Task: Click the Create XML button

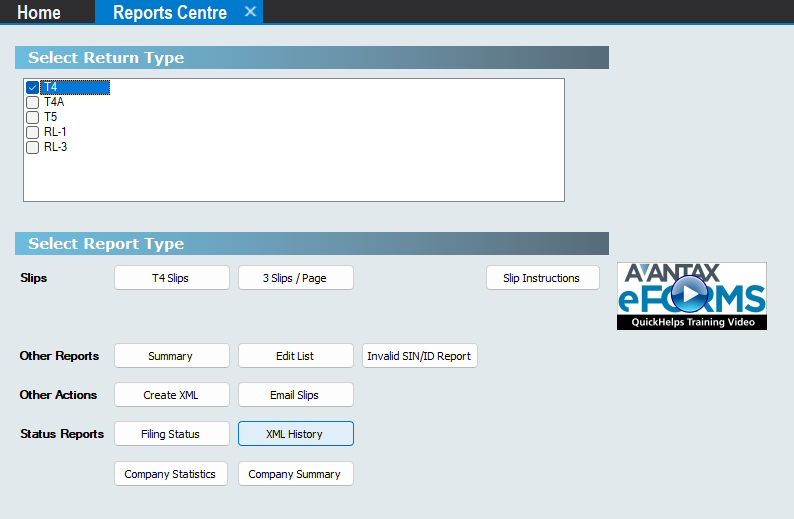Action: coord(172,395)
